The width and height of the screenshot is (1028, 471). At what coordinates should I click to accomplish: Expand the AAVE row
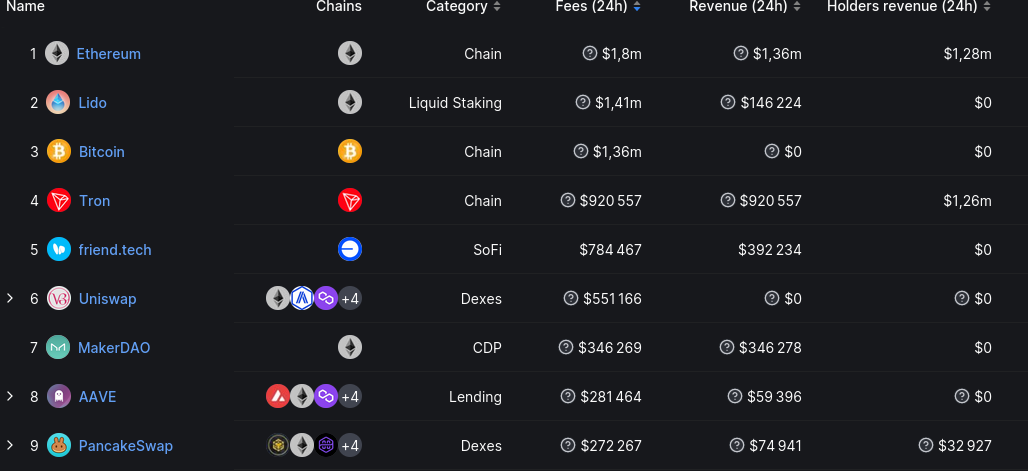(x=10, y=397)
